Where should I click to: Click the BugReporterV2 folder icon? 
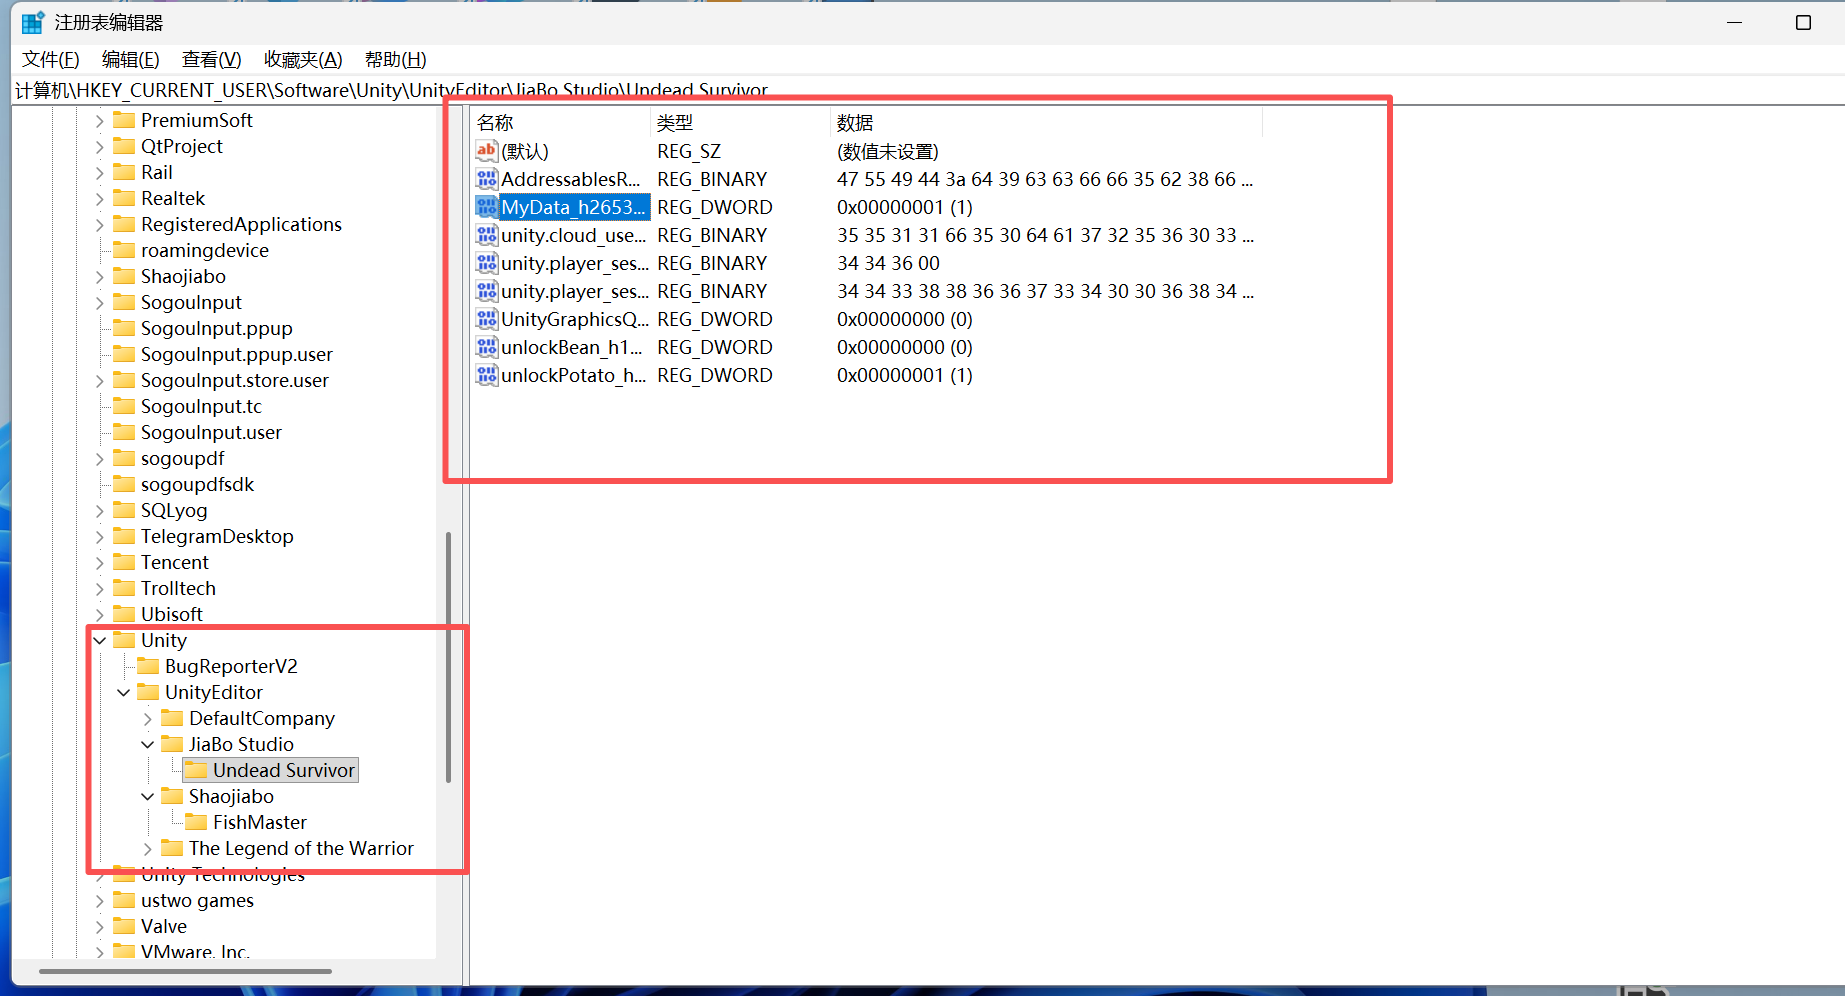pyautogui.click(x=148, y=666)
